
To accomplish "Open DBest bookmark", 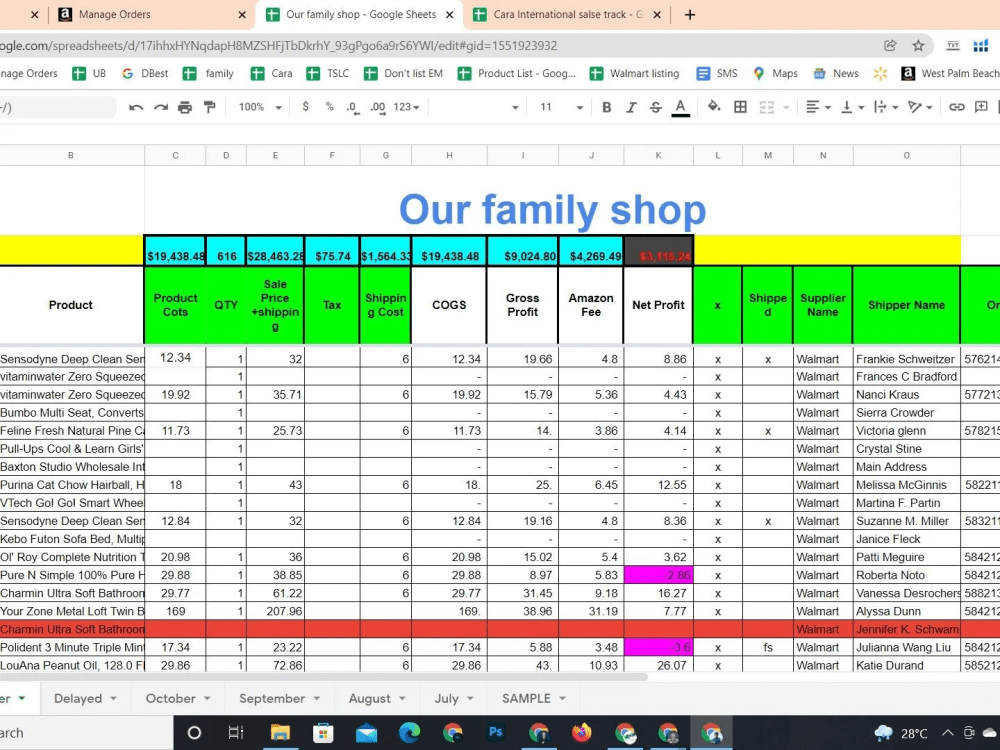I will pos(145,73).
